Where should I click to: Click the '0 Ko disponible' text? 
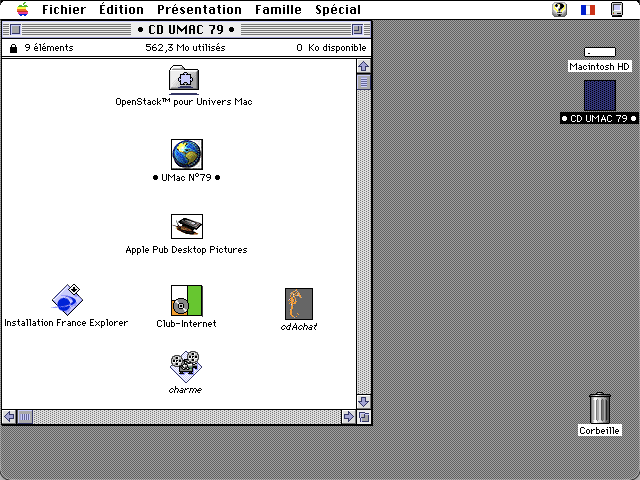point(331,48)
